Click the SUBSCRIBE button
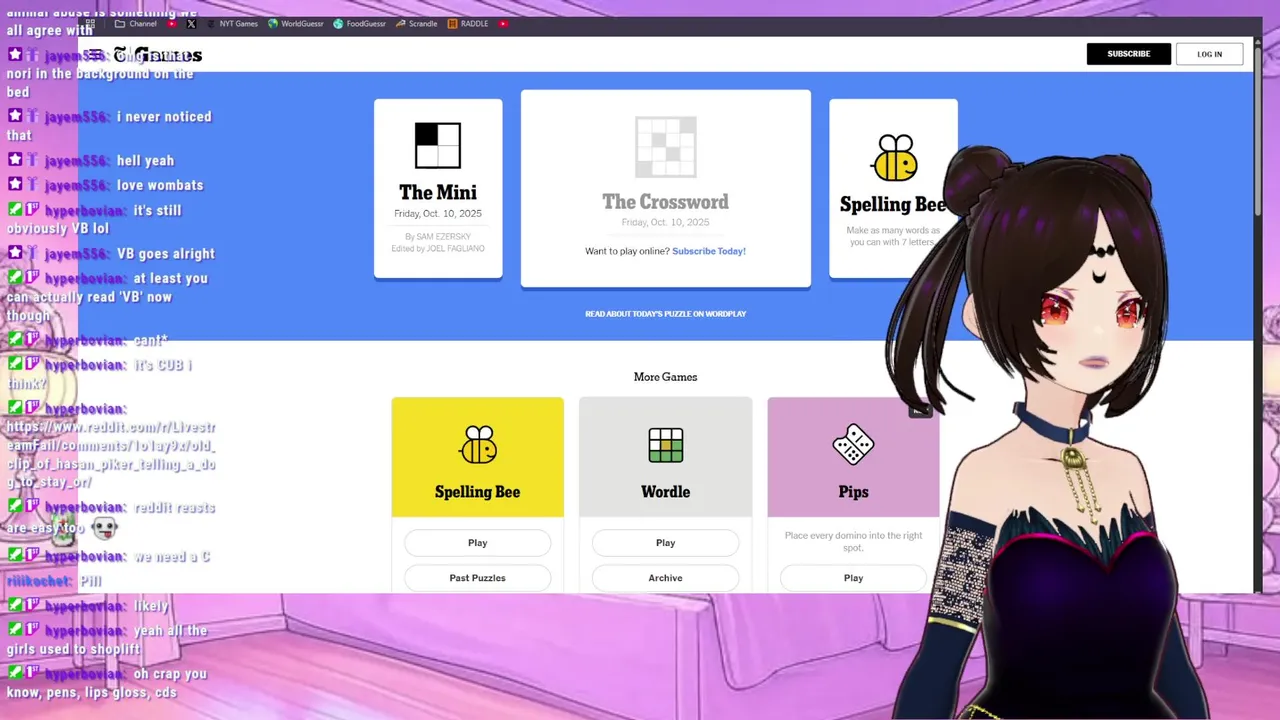The width and height of the screenshot is (1280, 720). pyautogui.click(x=1128, y=54)
